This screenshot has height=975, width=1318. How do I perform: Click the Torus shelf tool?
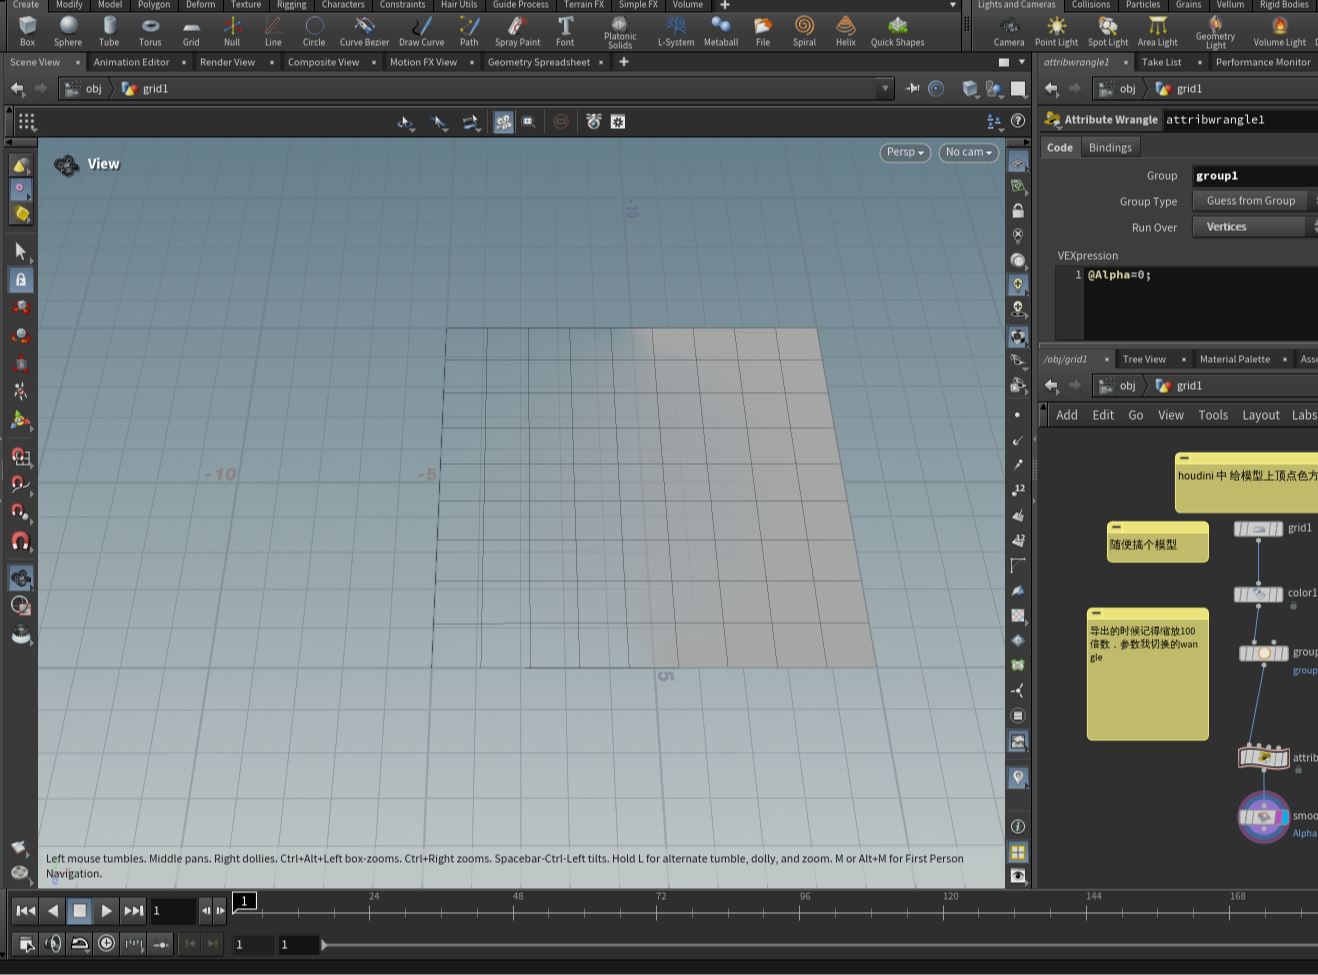150,30
